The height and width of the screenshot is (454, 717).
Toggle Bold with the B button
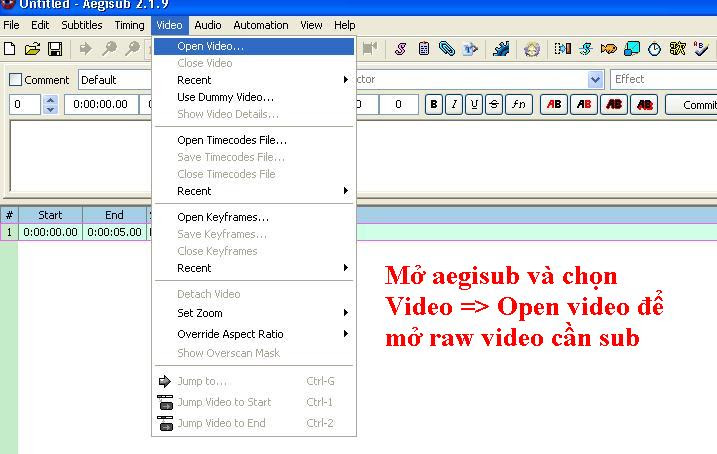click(x=433, y=104)
